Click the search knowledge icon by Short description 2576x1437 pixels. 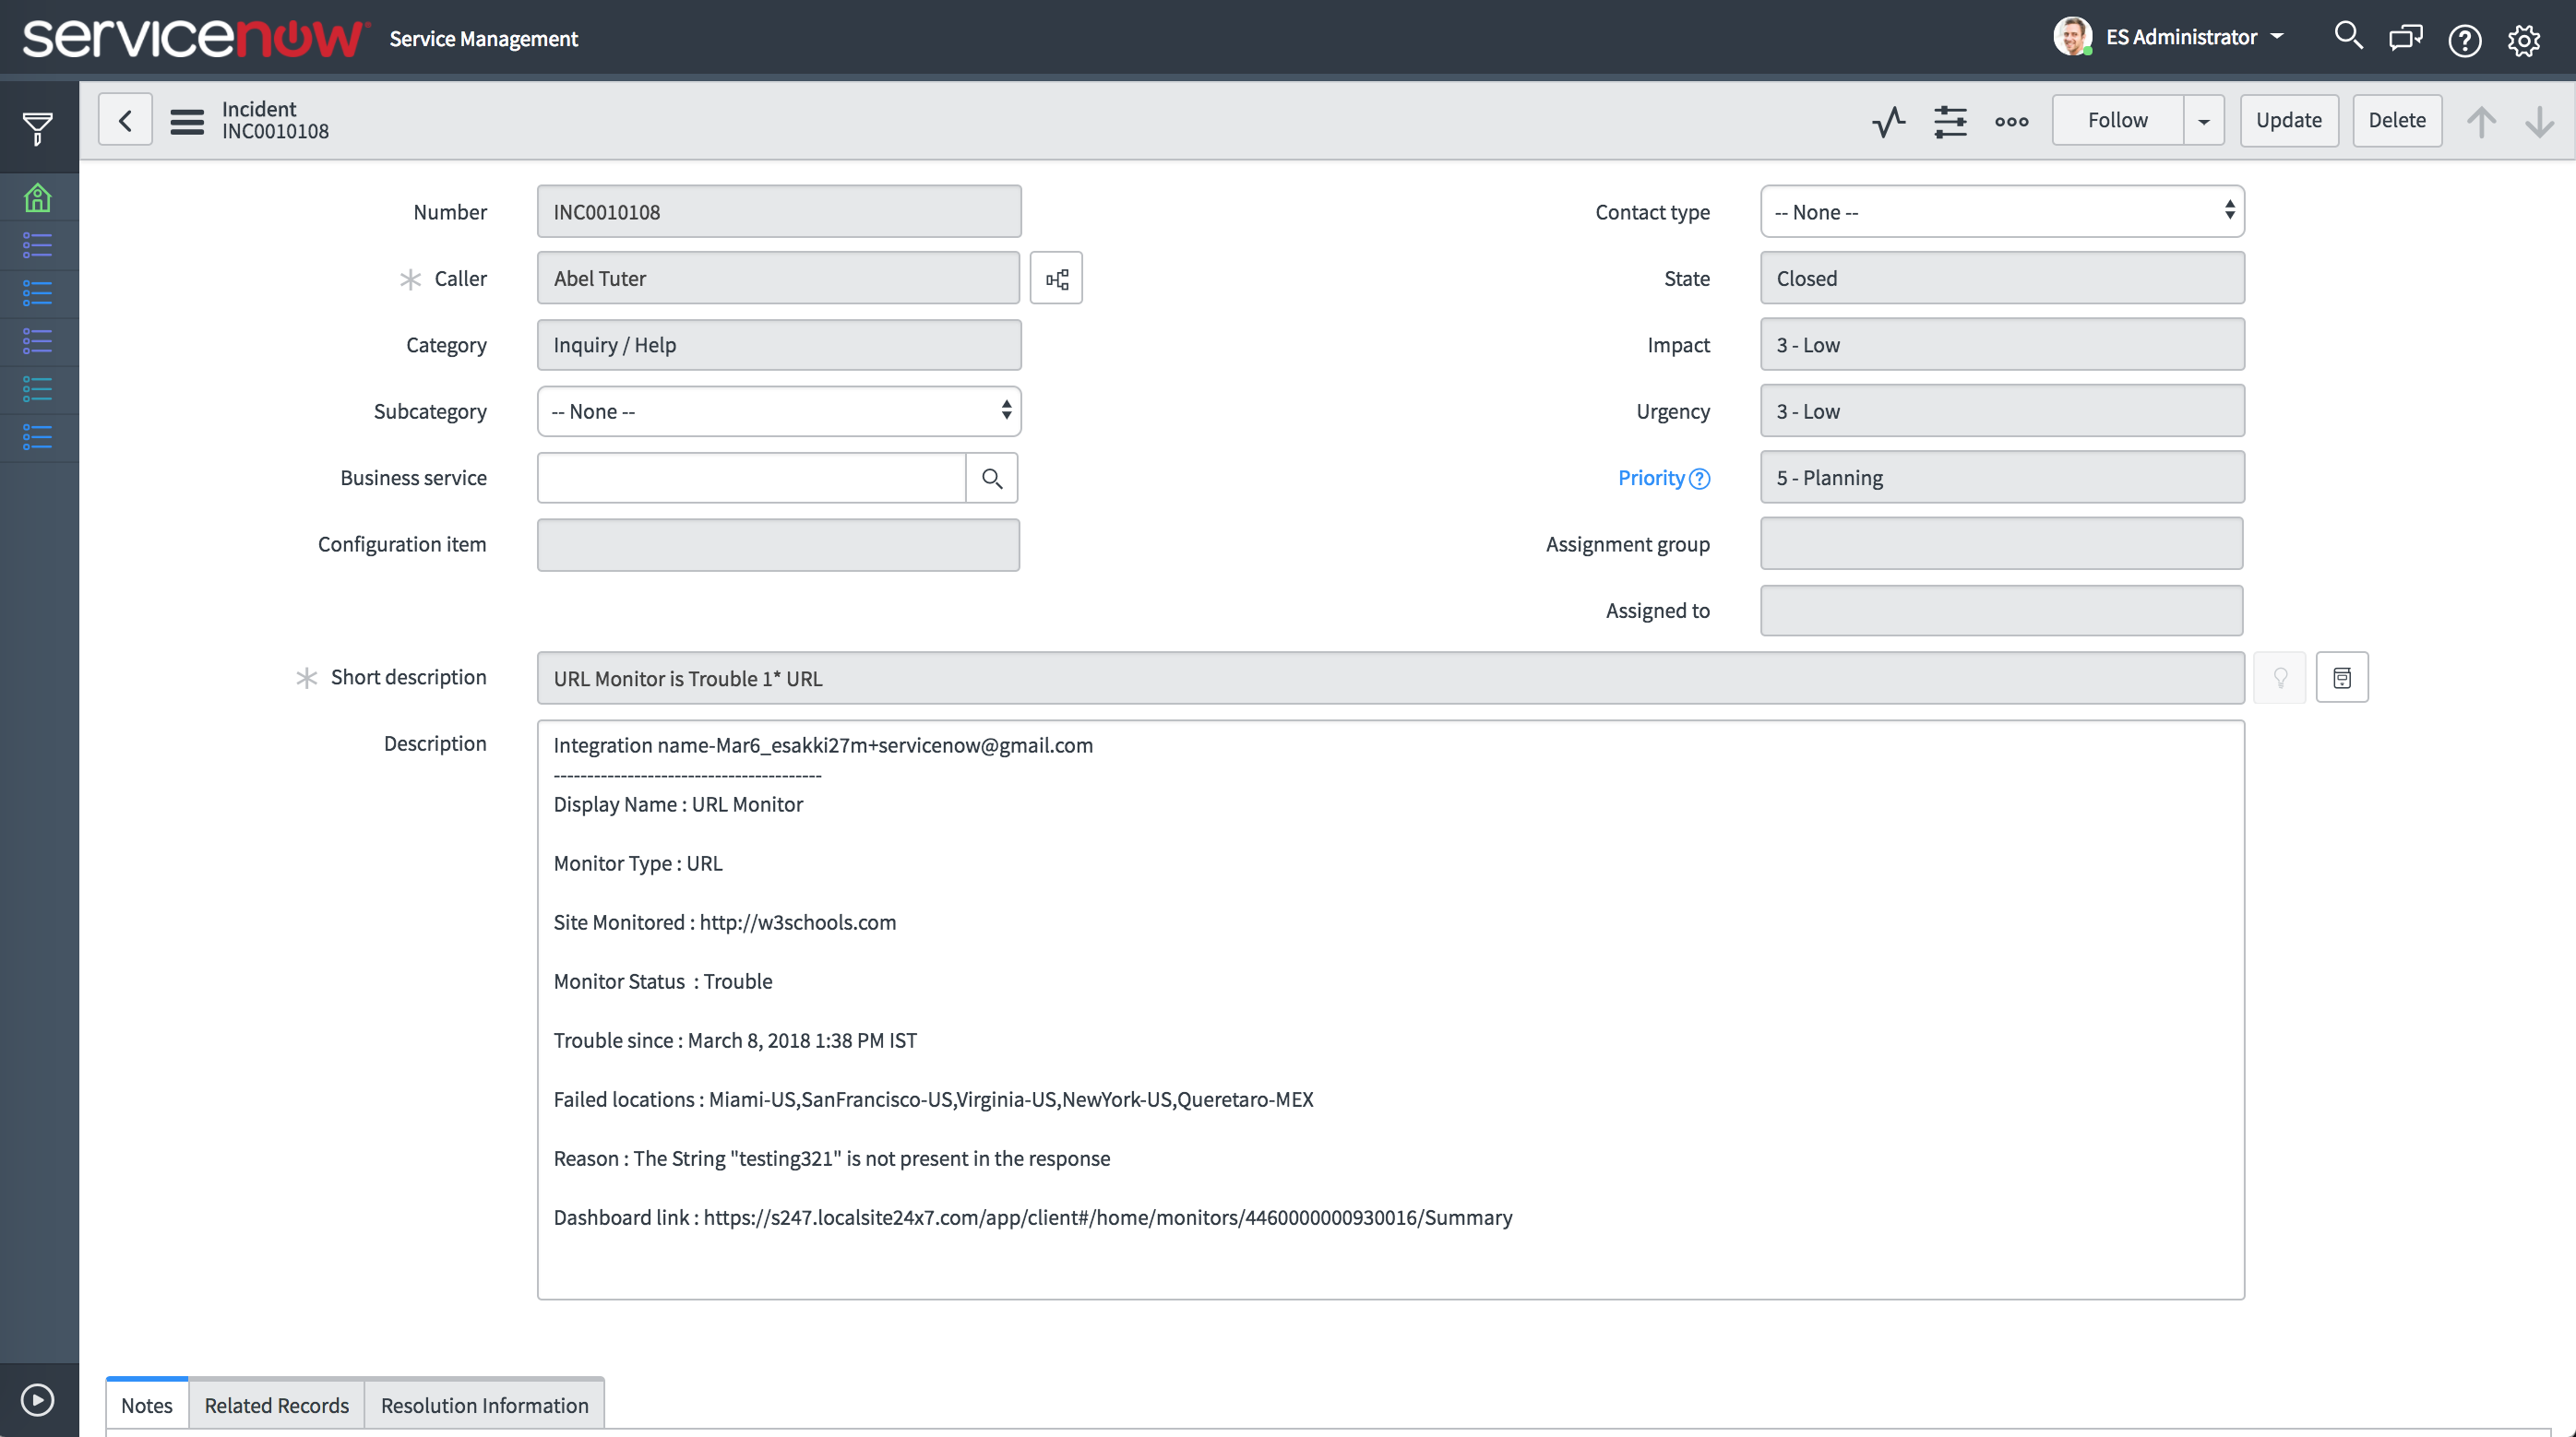click(2341, 678)
